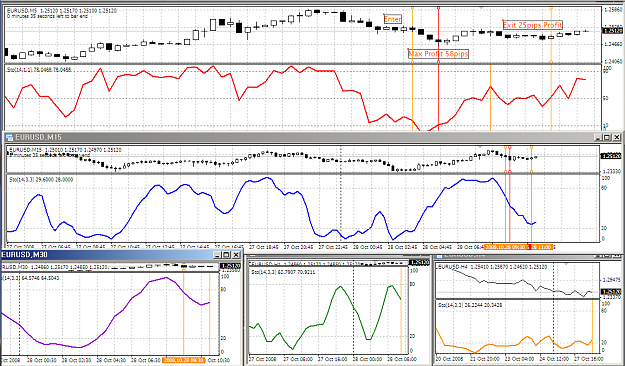Click the "EURUSD,H4 1.25410" chart header text
This screenshot has width=625, height=366.
coord(492,267)
